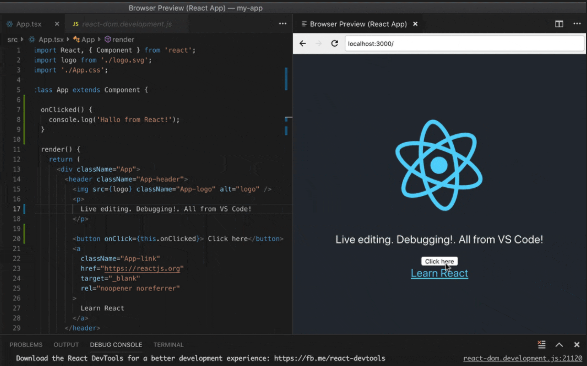Open more actions menu for App.tsx editor group
This screenshot has height=366, width=587.
click(283, 24)
